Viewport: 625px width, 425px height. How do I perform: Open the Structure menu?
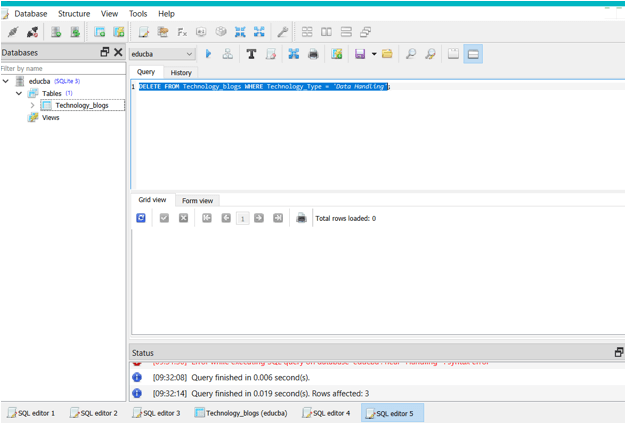pyautogui.click(x=73, y=14)
